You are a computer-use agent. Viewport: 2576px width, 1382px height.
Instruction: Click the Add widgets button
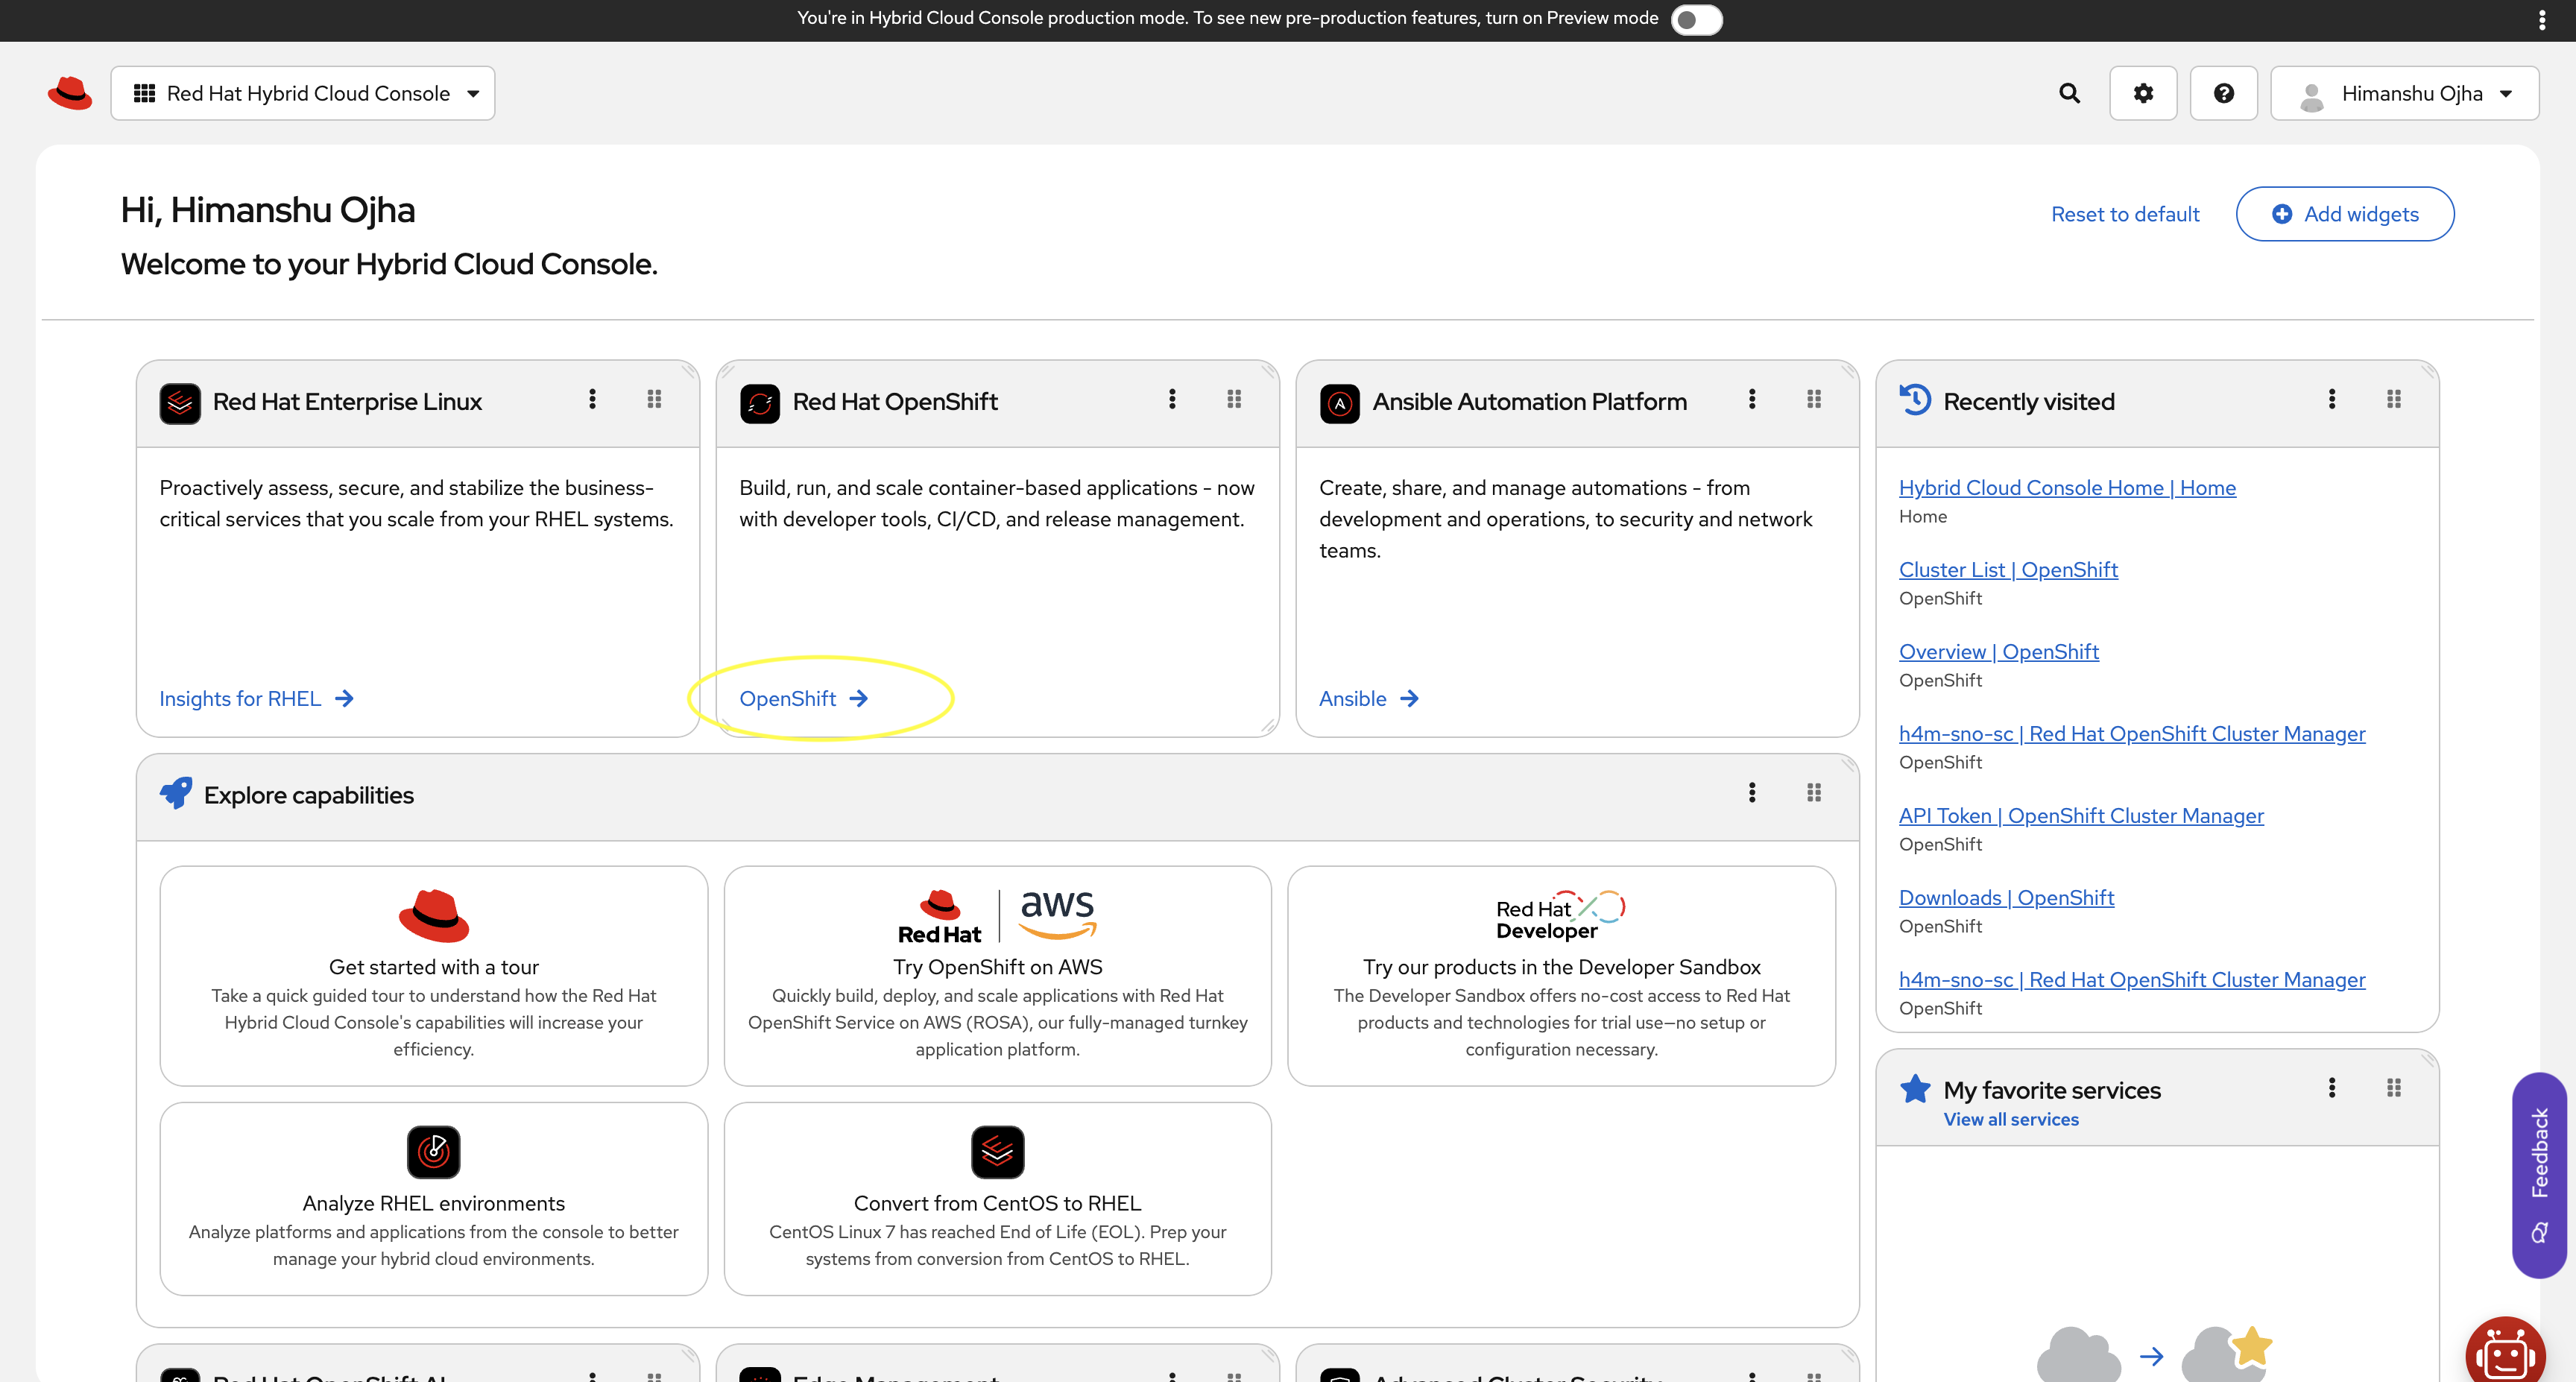click(x=2345, y=213)
